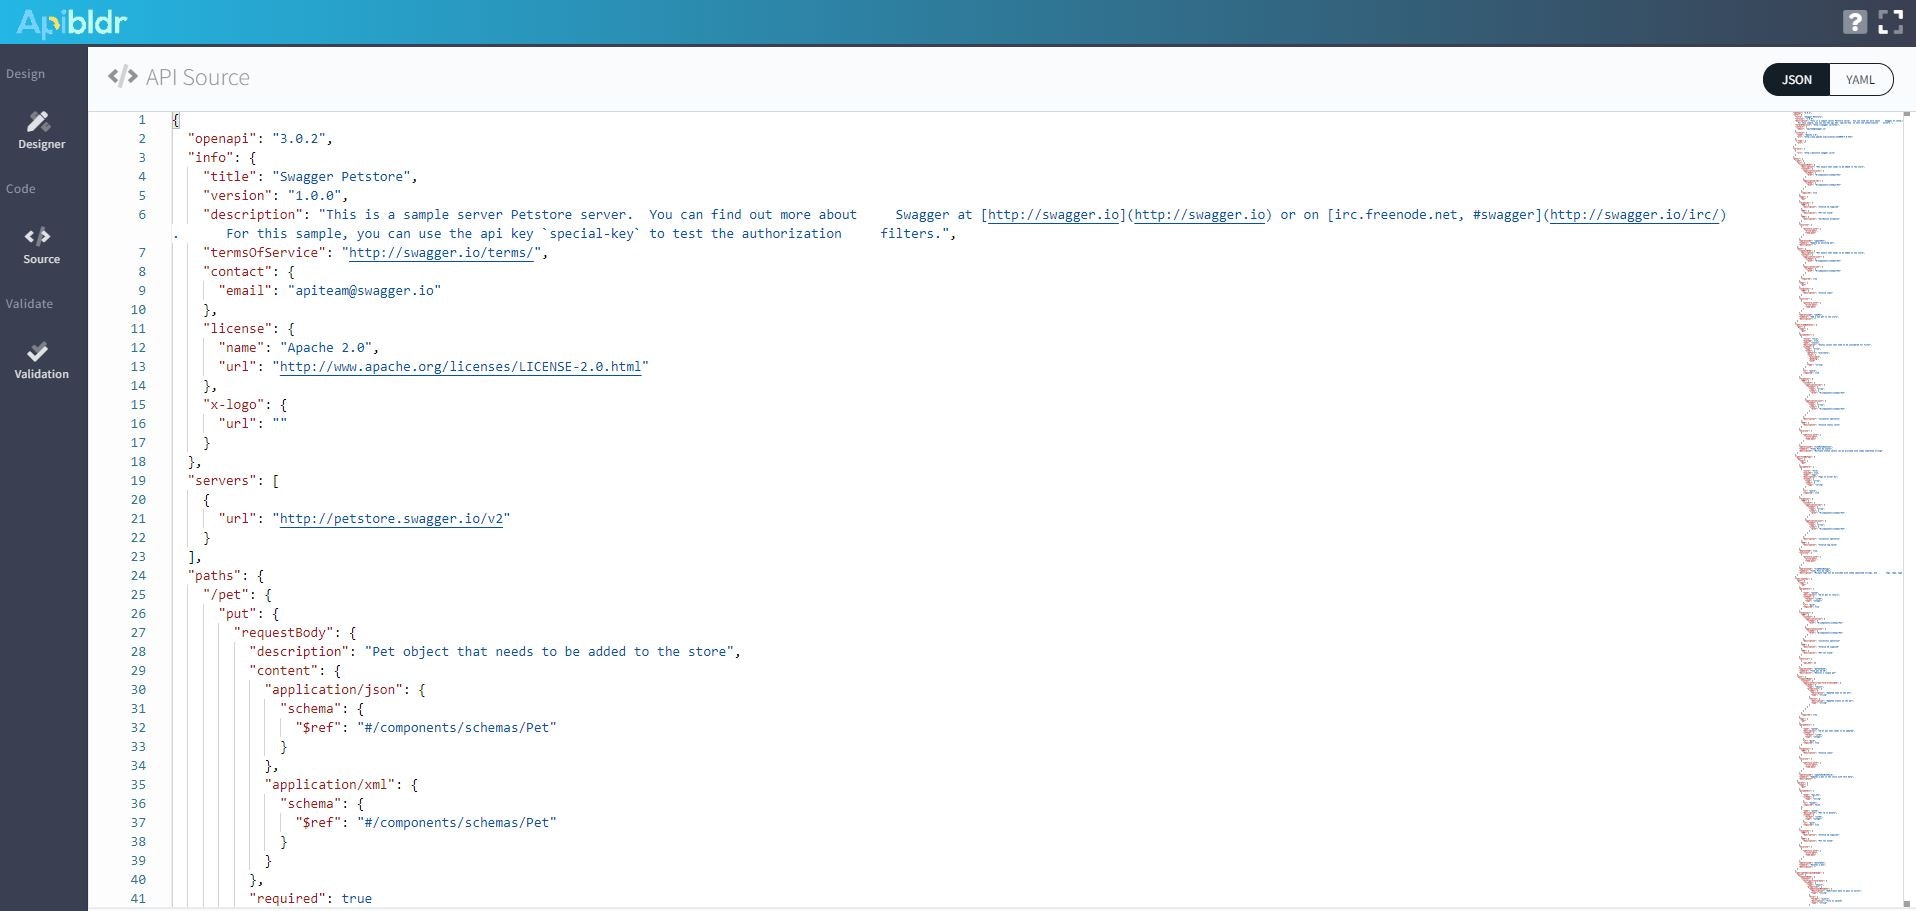Click the vertical scrollbar at far right
The image size is (1916, 911).
pyautogui.click(x=1907, y=300)
